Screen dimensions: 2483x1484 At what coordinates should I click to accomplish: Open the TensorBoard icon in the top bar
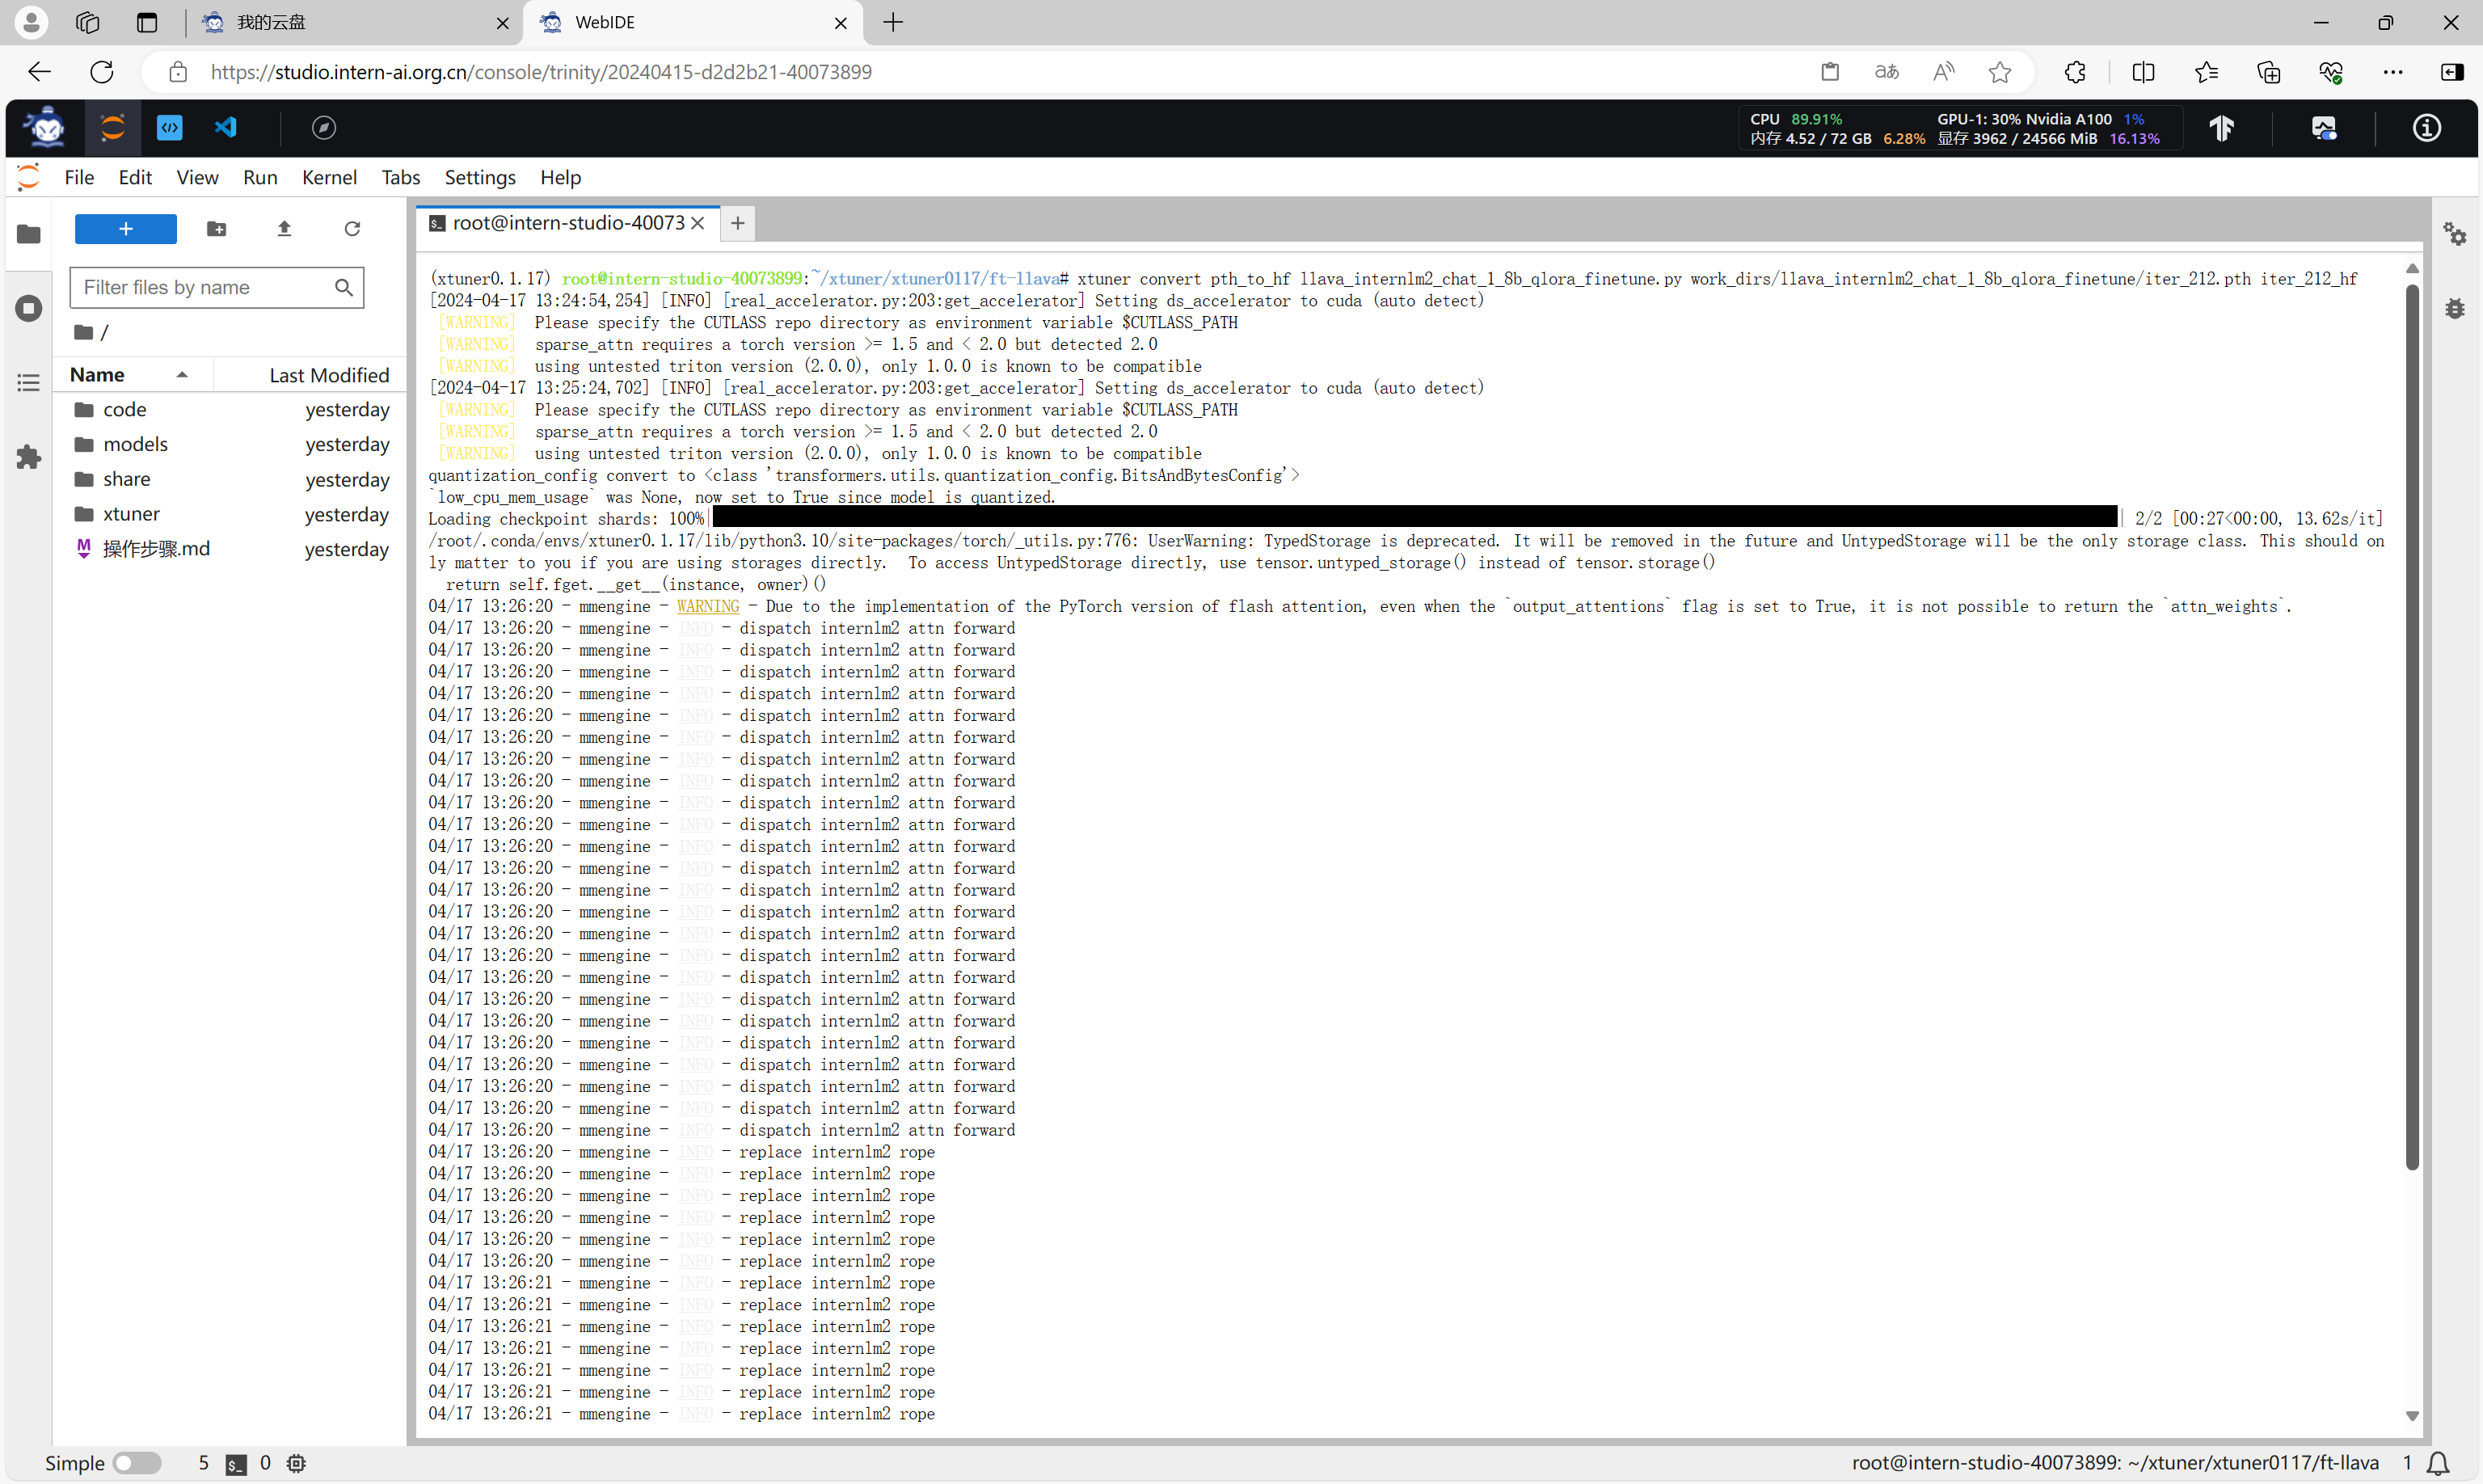coord(2222,128)
